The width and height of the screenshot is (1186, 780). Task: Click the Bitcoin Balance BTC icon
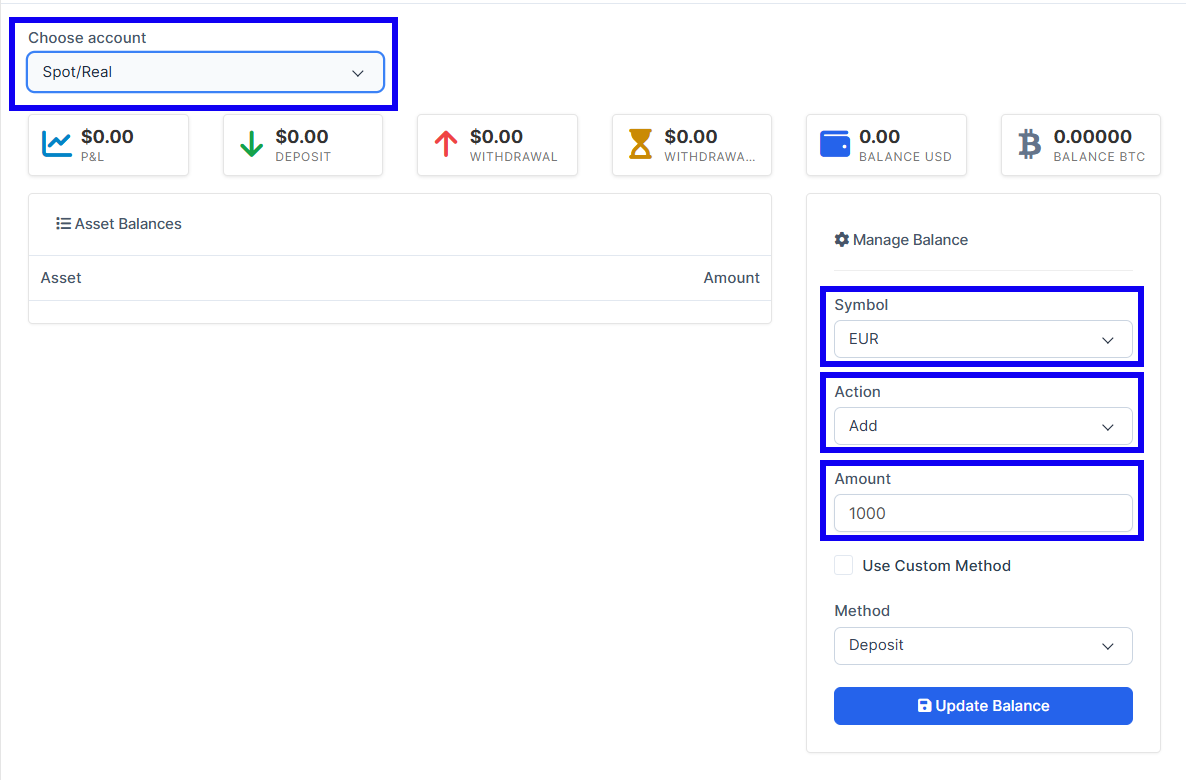tap(1029, 144)
